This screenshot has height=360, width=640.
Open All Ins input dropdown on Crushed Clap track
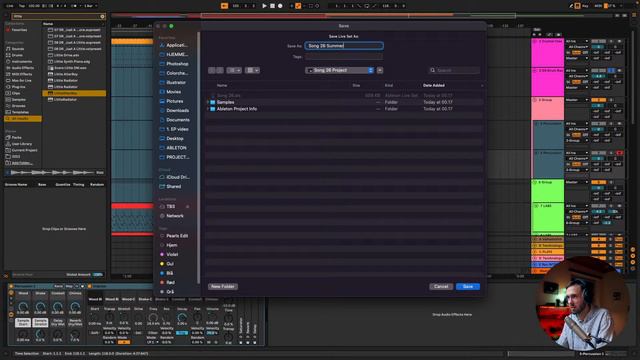pyautogui.click(x=577, y=41)
